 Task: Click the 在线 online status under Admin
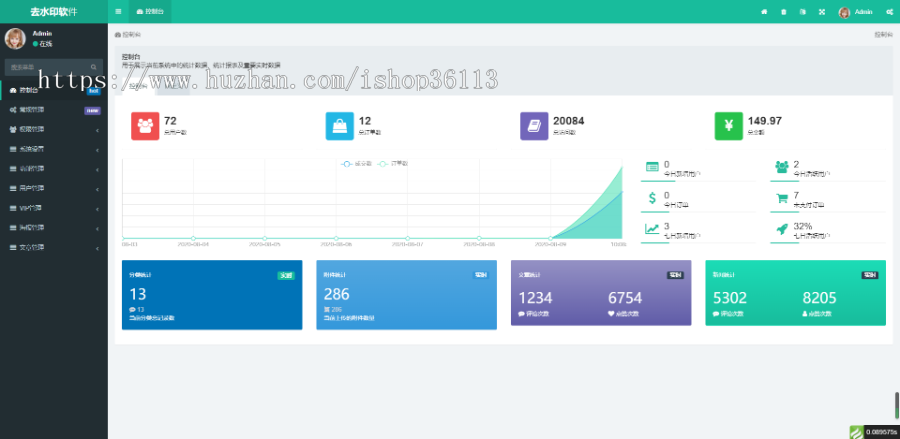tap(42, 44)
